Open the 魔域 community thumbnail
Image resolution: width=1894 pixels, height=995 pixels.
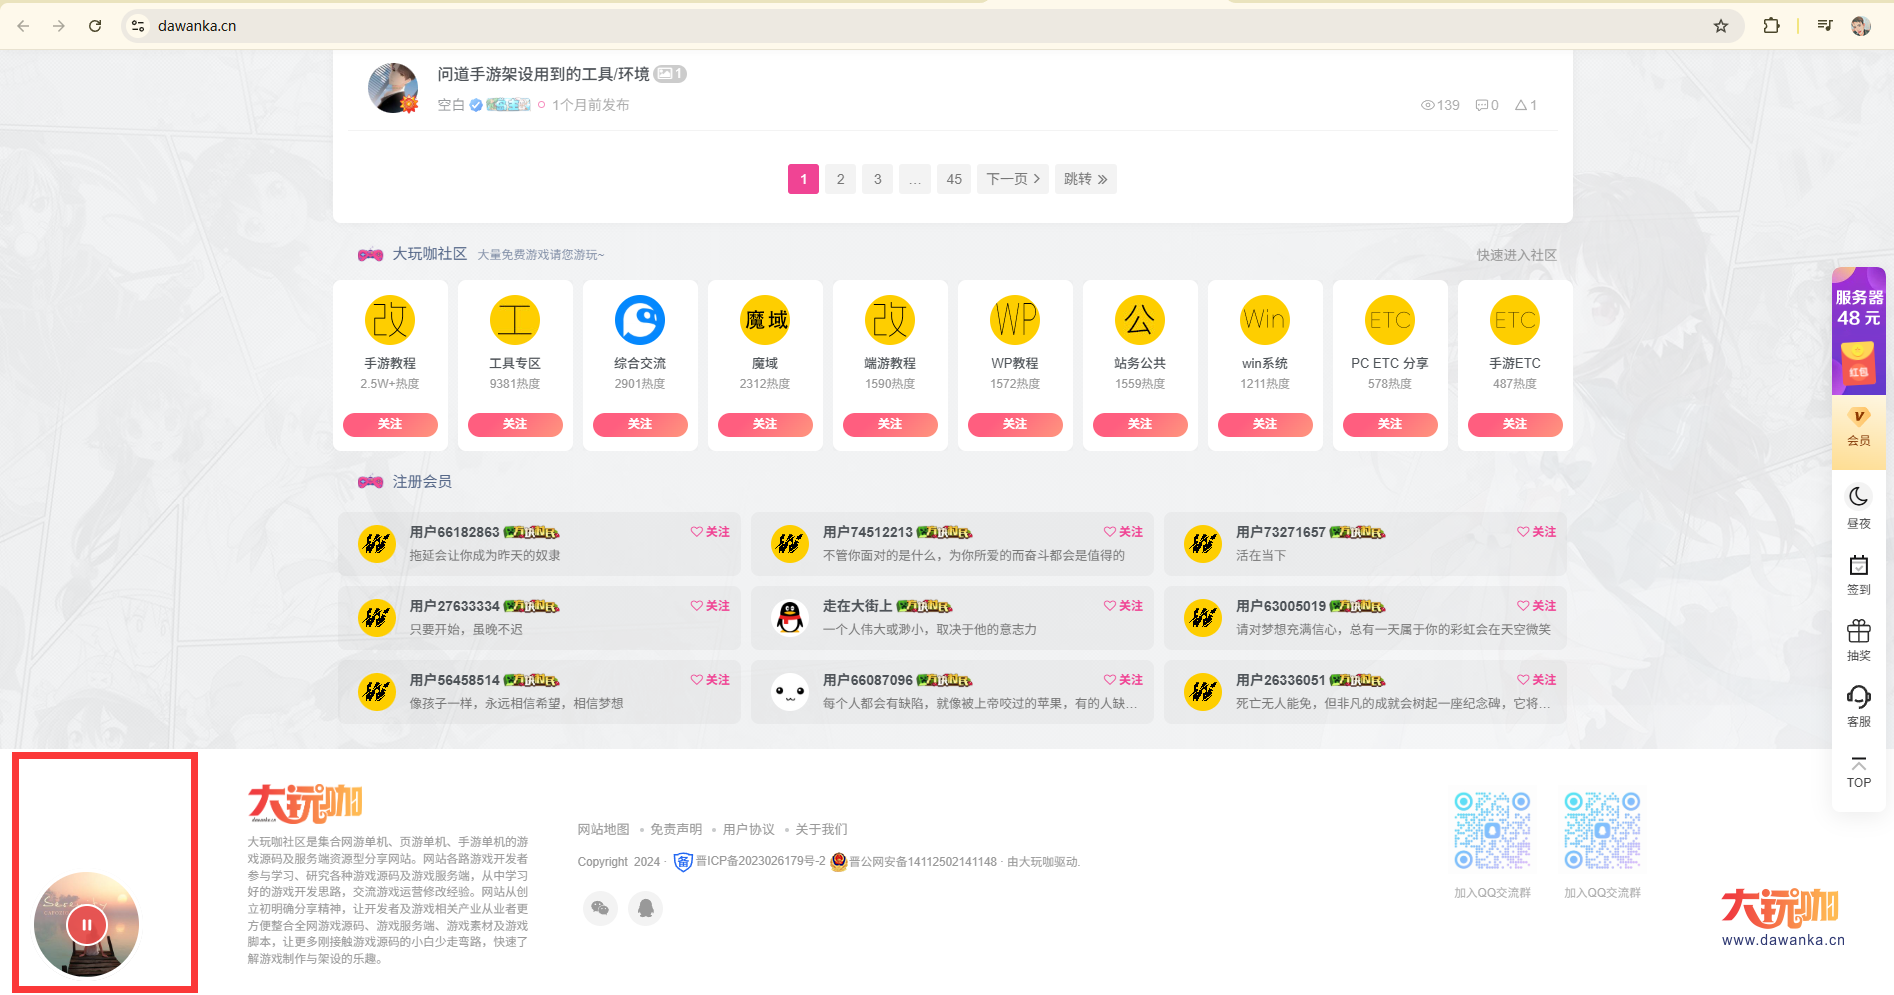pyautogui.click(x=765, y=320)
